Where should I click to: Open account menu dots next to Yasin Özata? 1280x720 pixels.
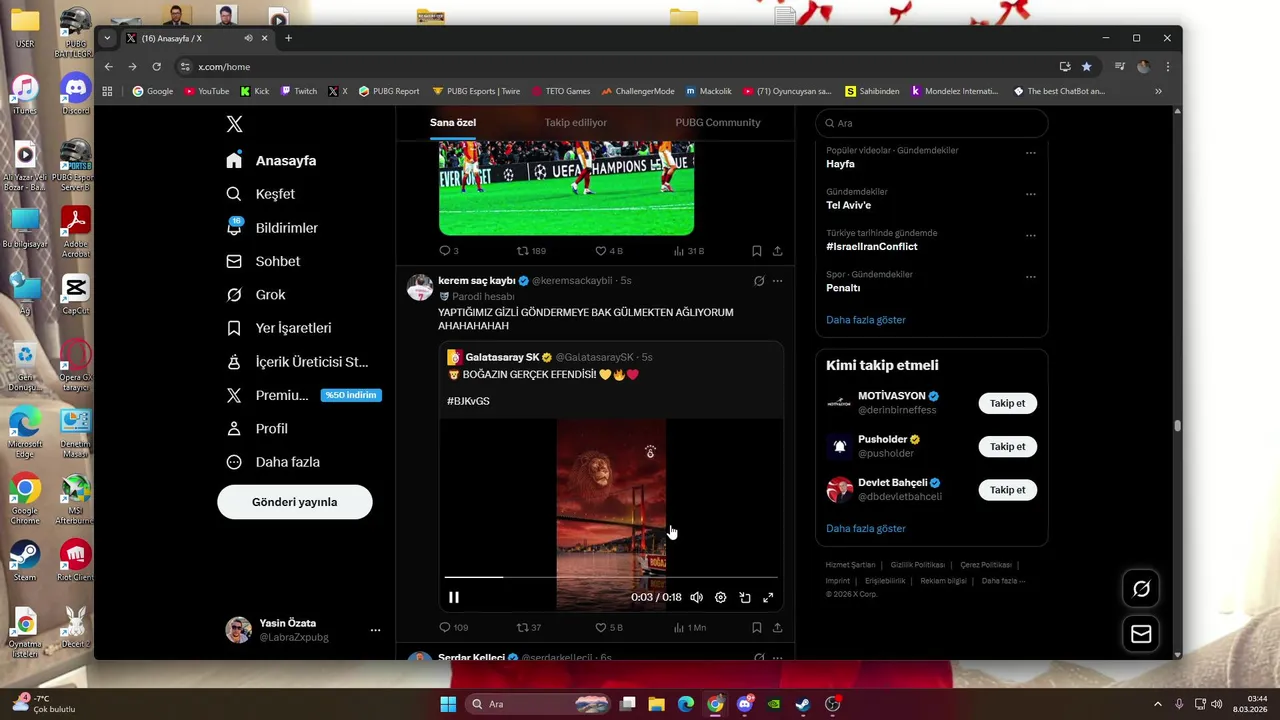click(x=375, y=630)
